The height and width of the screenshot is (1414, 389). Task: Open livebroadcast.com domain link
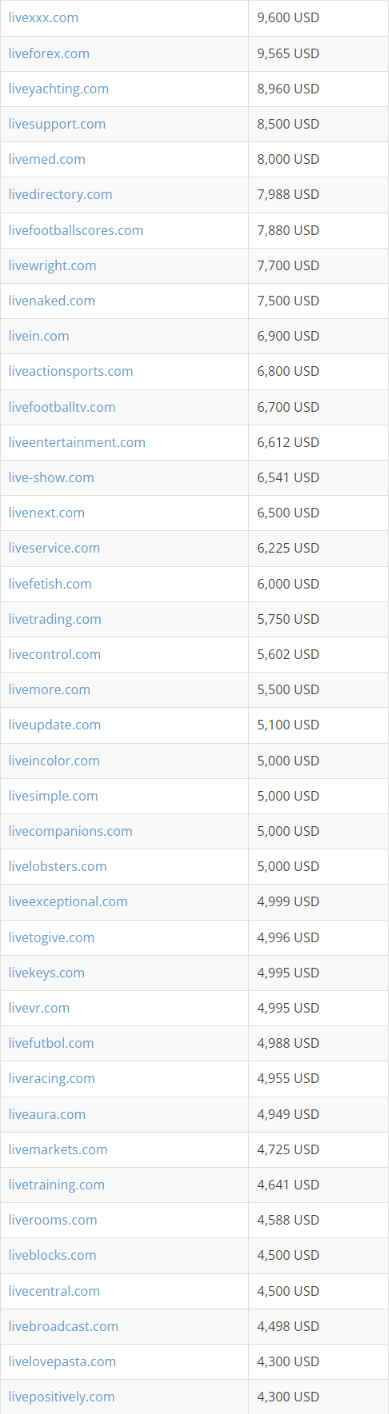point(63,1326)
